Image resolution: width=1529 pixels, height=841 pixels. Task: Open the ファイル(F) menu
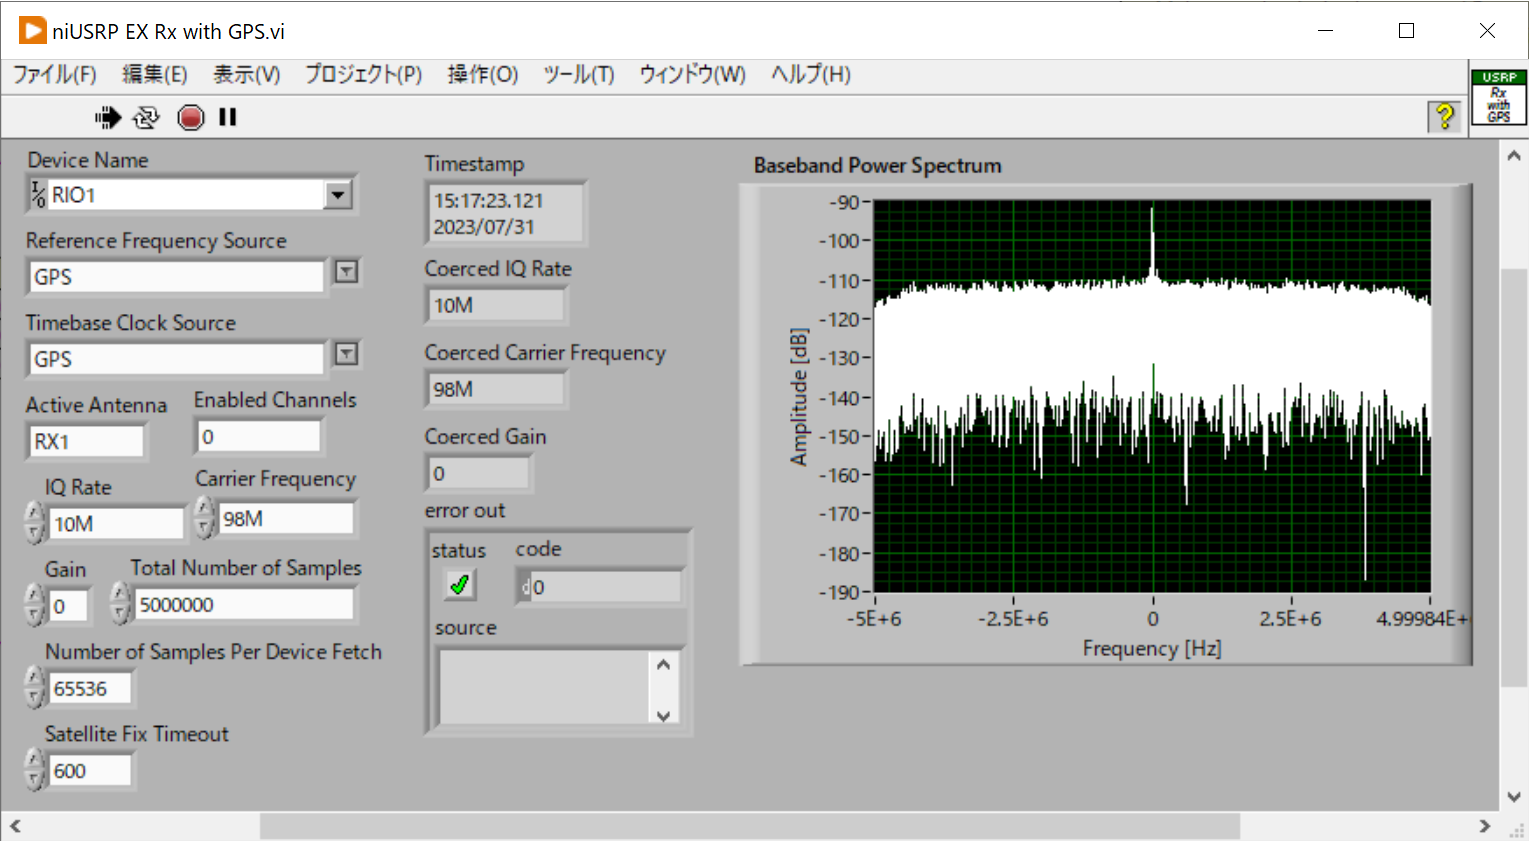(x=54, y=75)
